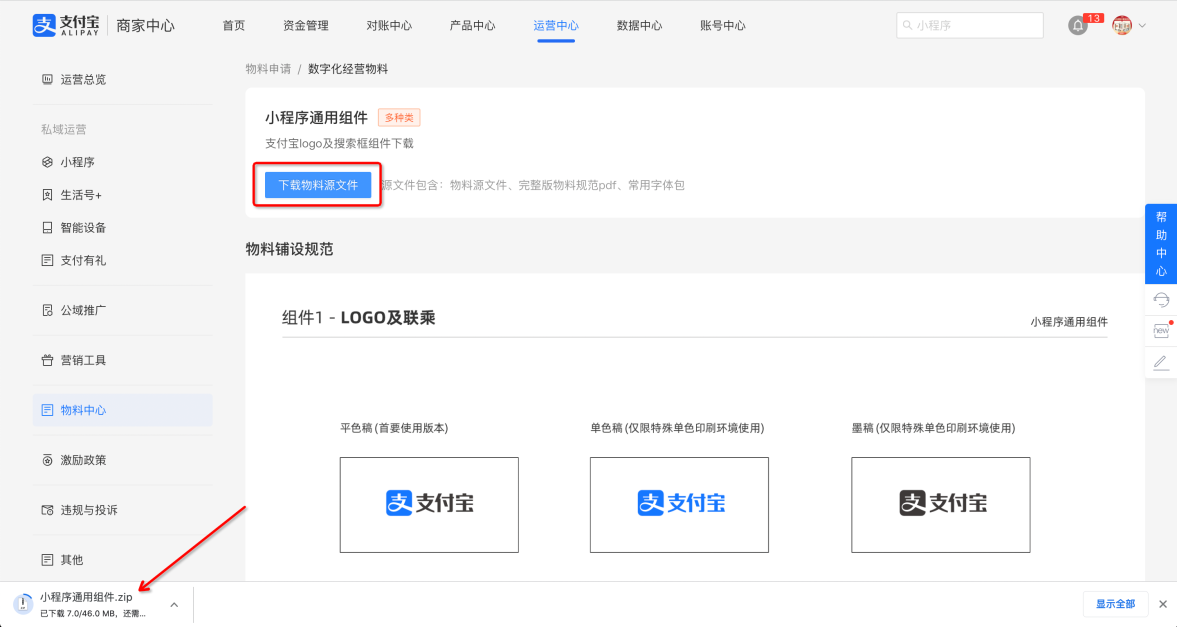Image resolution: width=1177 pixels, height=627 pixels.
Task: Click the 其他 sidebar icon
Action: 47,560
